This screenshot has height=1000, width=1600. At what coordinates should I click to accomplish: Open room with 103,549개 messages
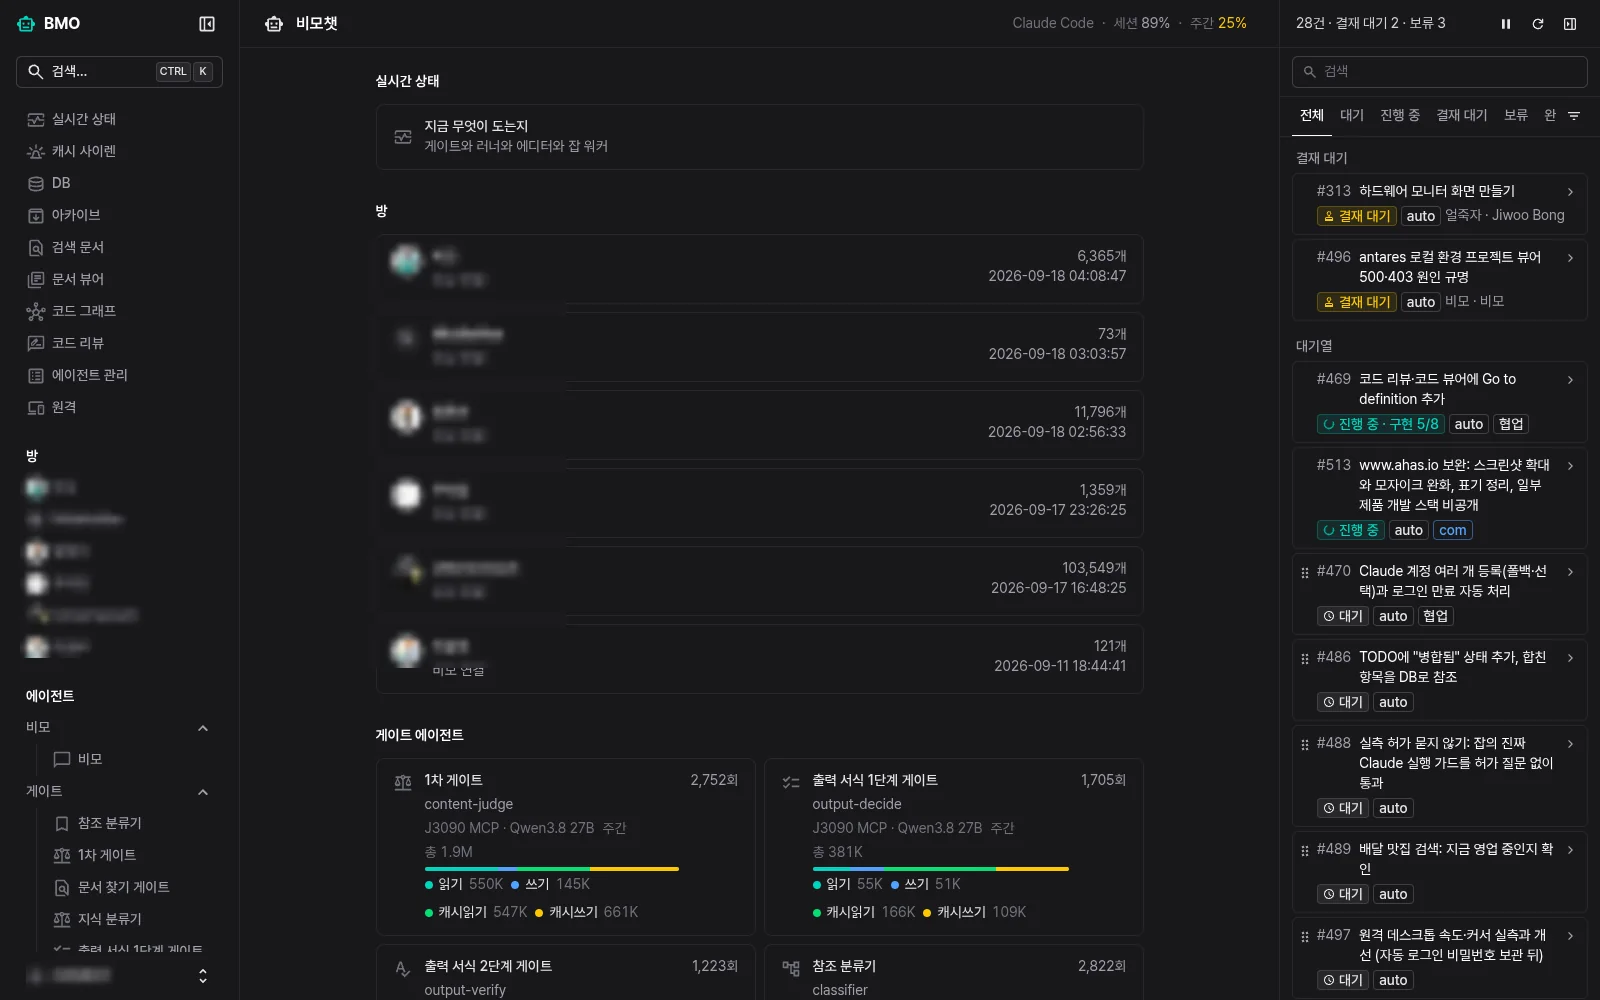click(760, 581)
